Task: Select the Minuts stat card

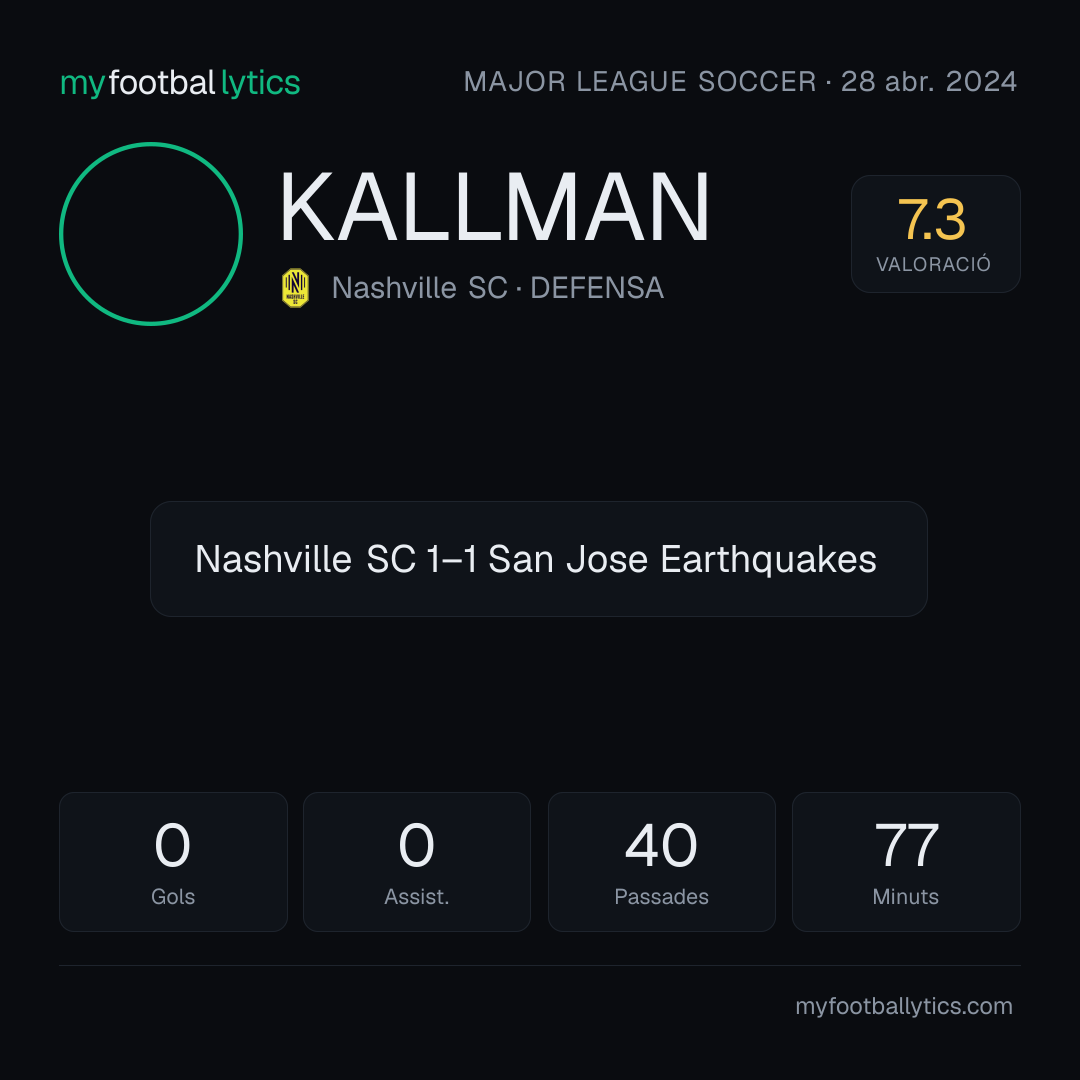Action: [x=906, y=862]
